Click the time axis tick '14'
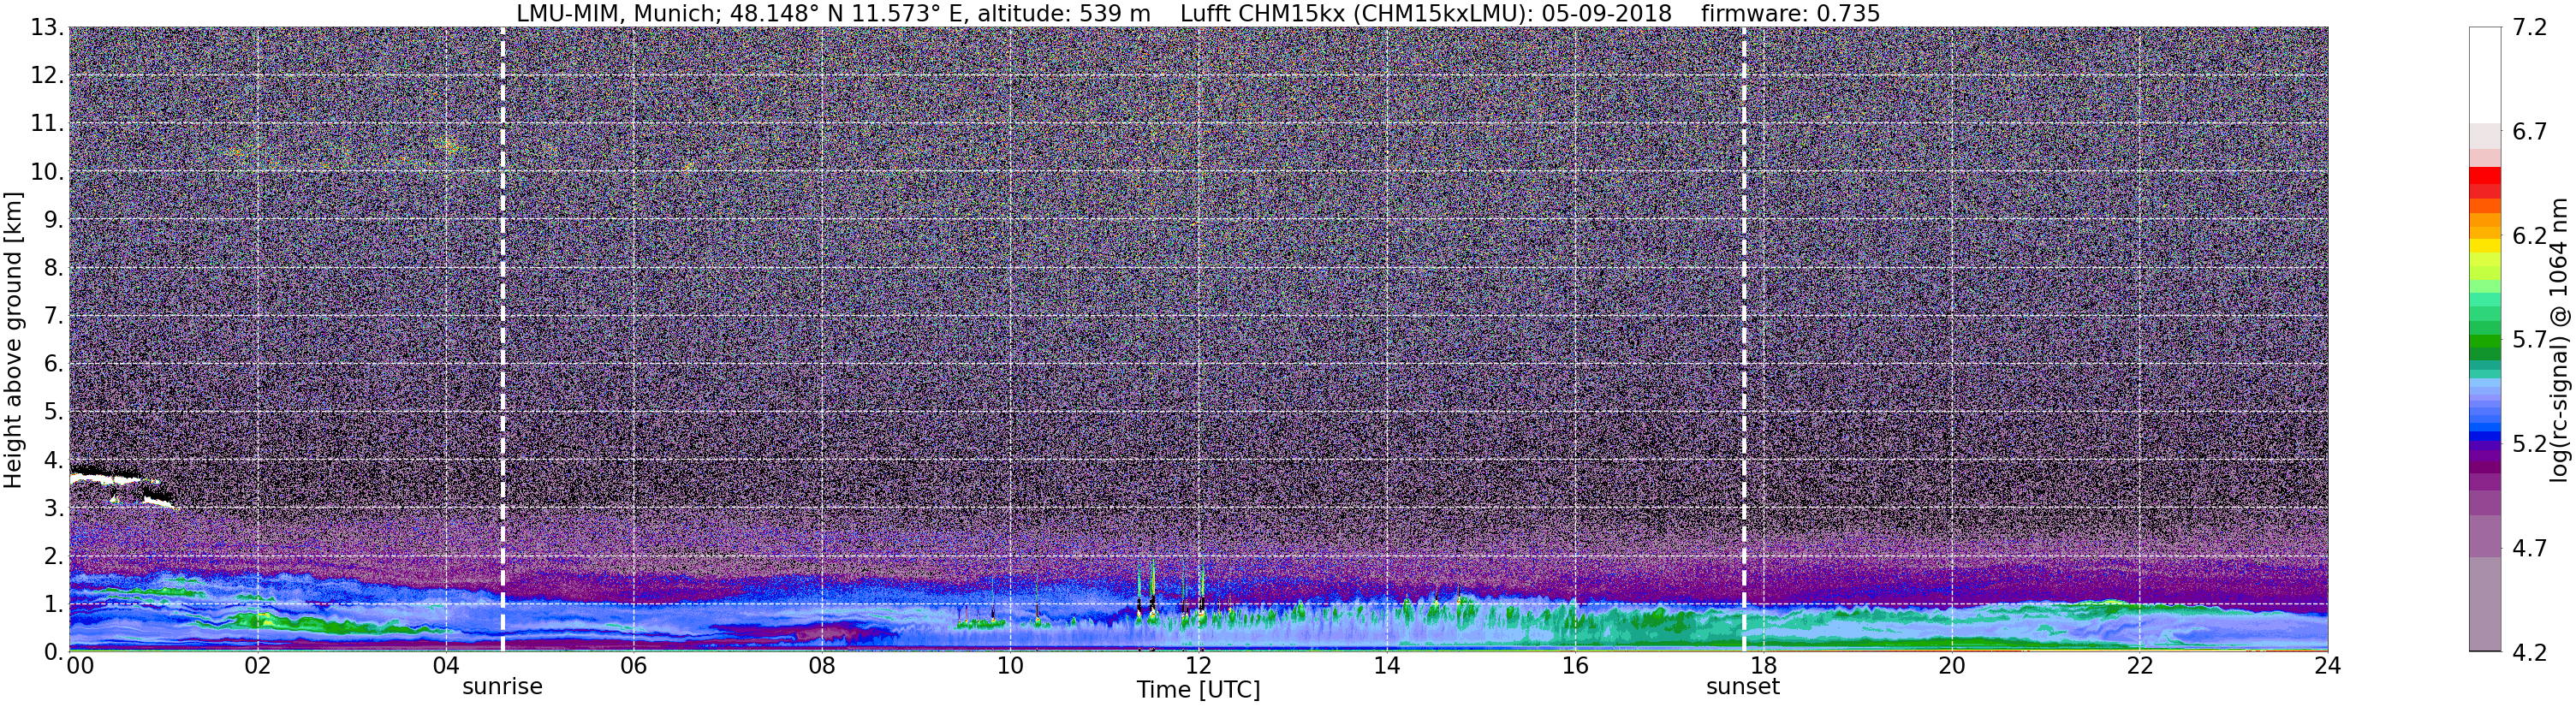Viewport: 2576px width, 707px height. 1387,666
